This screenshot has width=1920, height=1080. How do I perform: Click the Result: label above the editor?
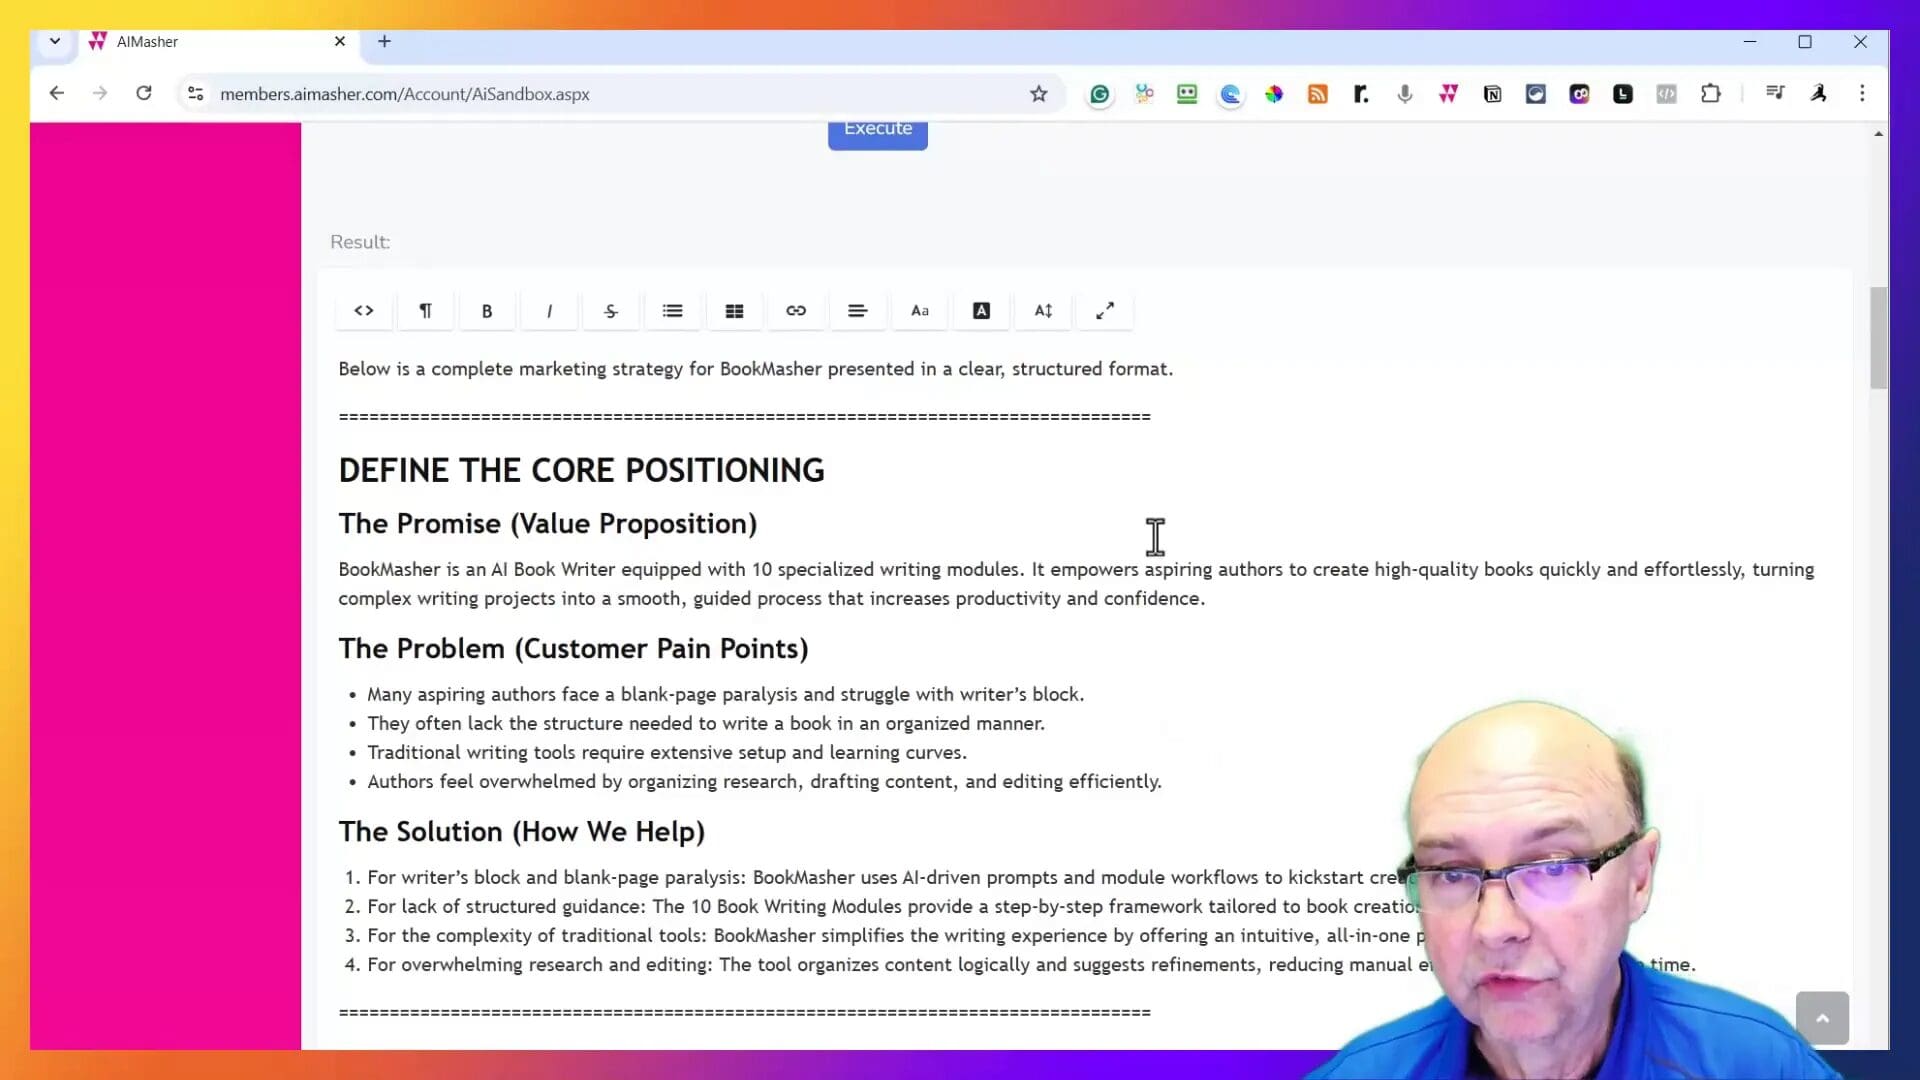point(360,242)
